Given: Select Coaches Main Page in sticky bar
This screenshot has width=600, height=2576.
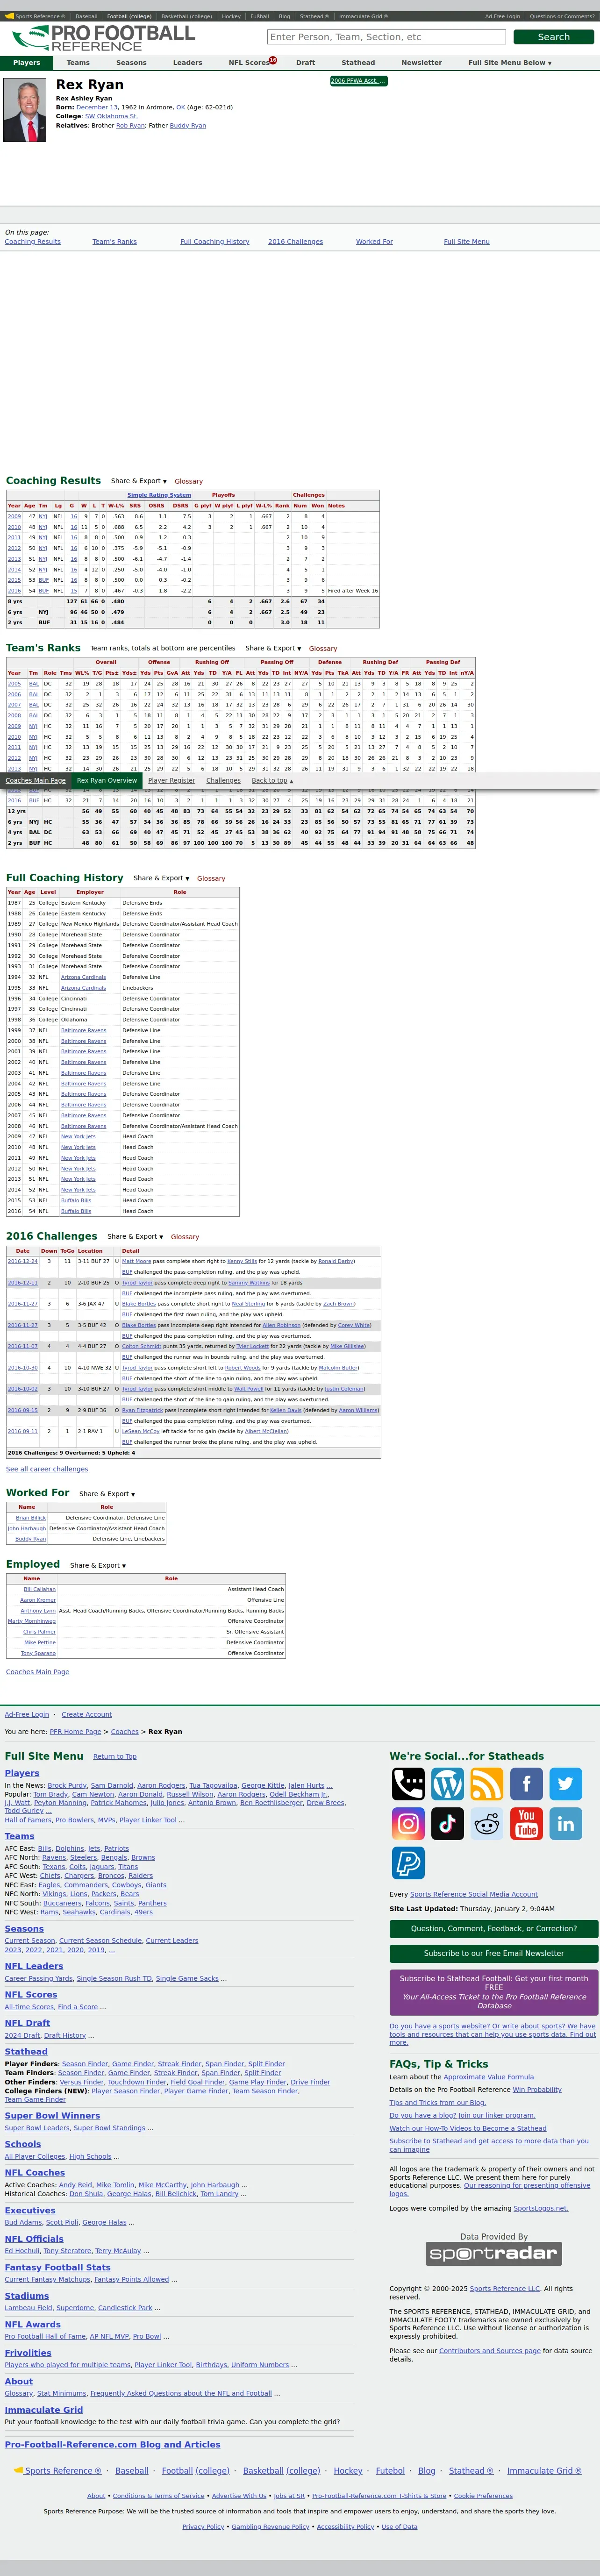Looking at the screenshot, I should [35, 780].
